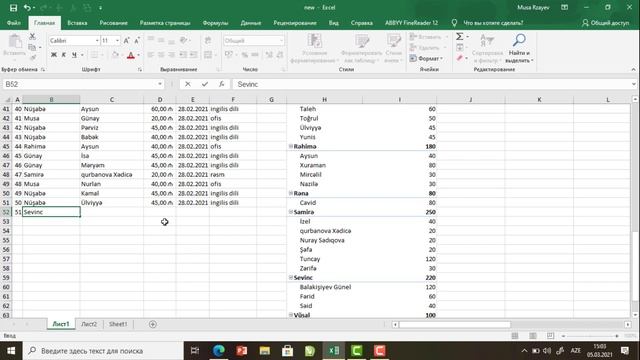This screenshot has height=360, width=640.
Task: Increase font size with the larger A
Action: [x=127, y=40]
